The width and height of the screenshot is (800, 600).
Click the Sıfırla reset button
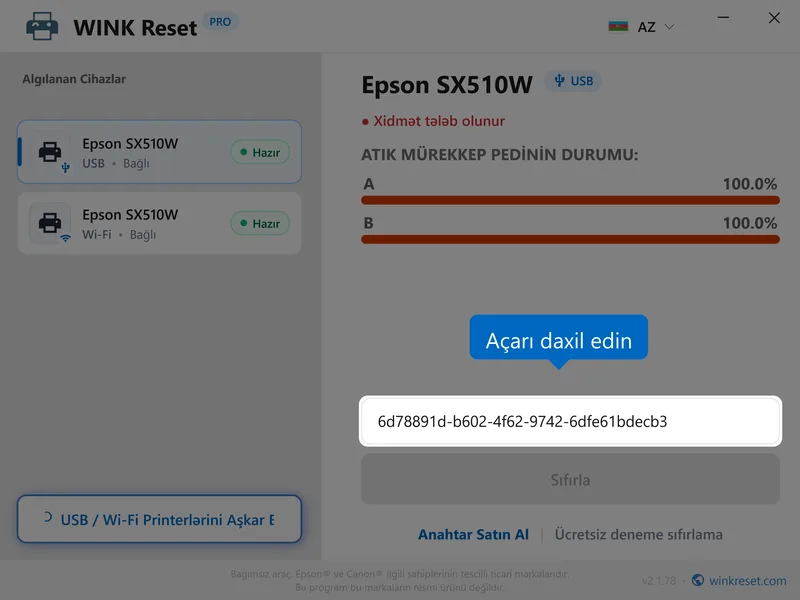click(x=570, y=480)
